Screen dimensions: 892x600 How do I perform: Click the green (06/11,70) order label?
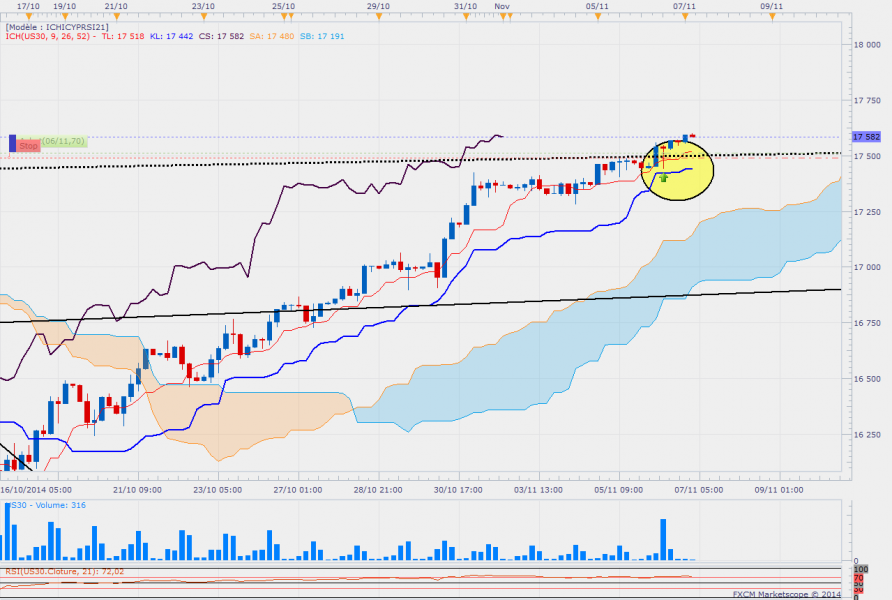(x=64, y=142)
